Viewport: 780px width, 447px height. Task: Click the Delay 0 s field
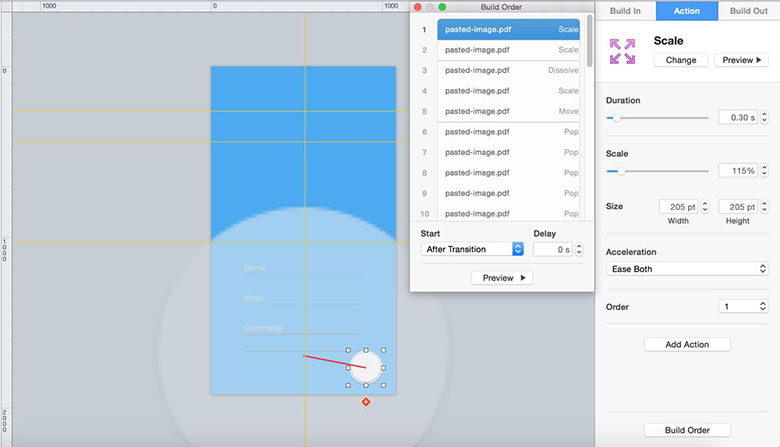tap(553, 249)
